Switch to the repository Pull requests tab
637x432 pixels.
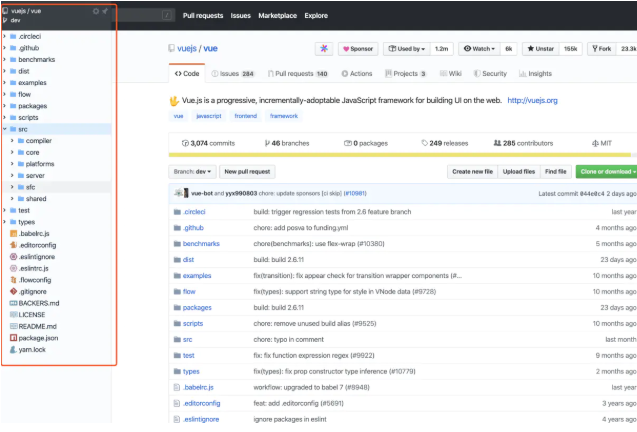[x=298, y=74]
